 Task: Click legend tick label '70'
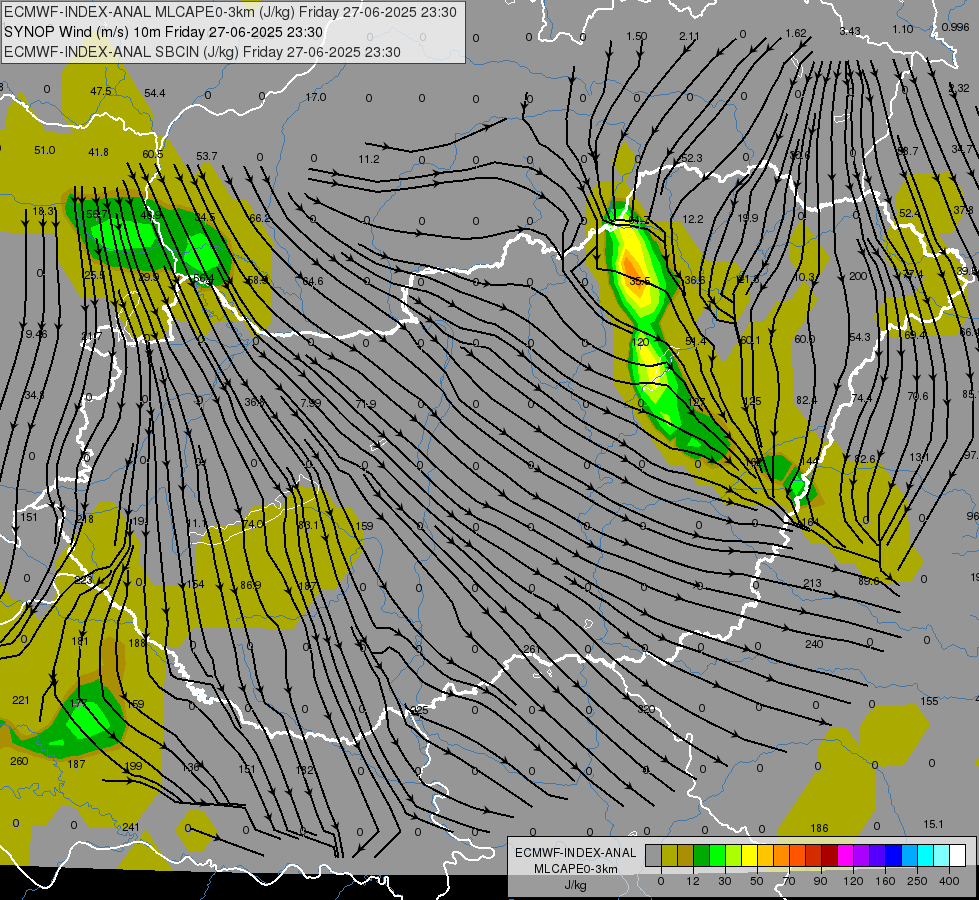pos(789,881)
